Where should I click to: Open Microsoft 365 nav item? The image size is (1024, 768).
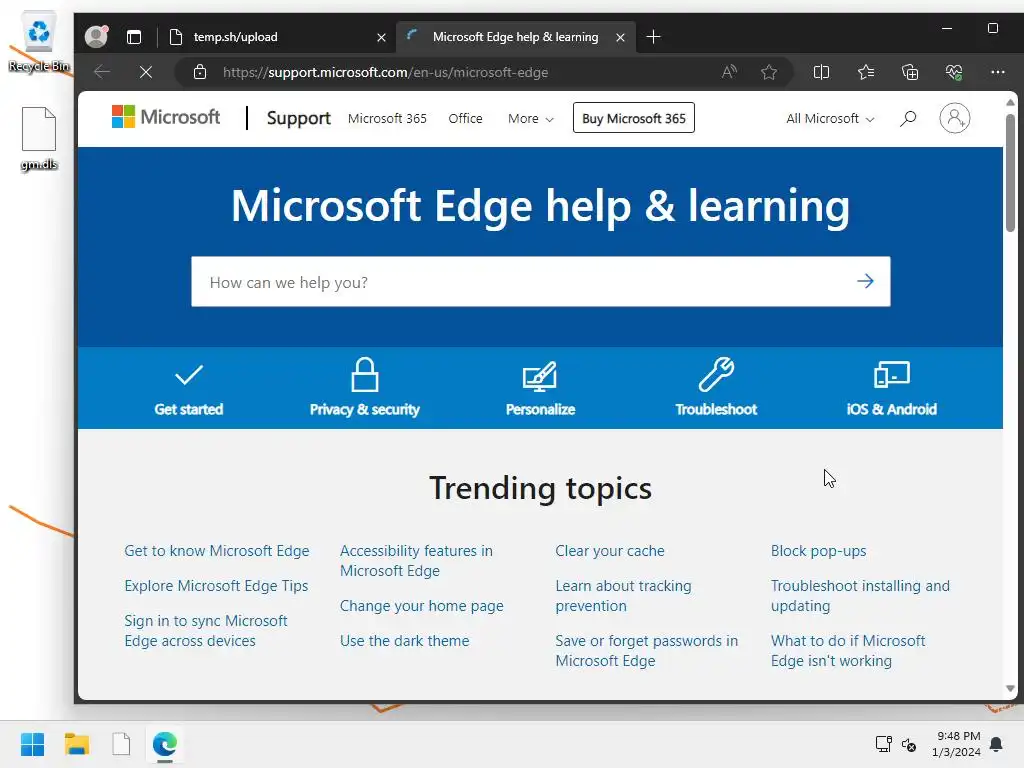[387, 119]
